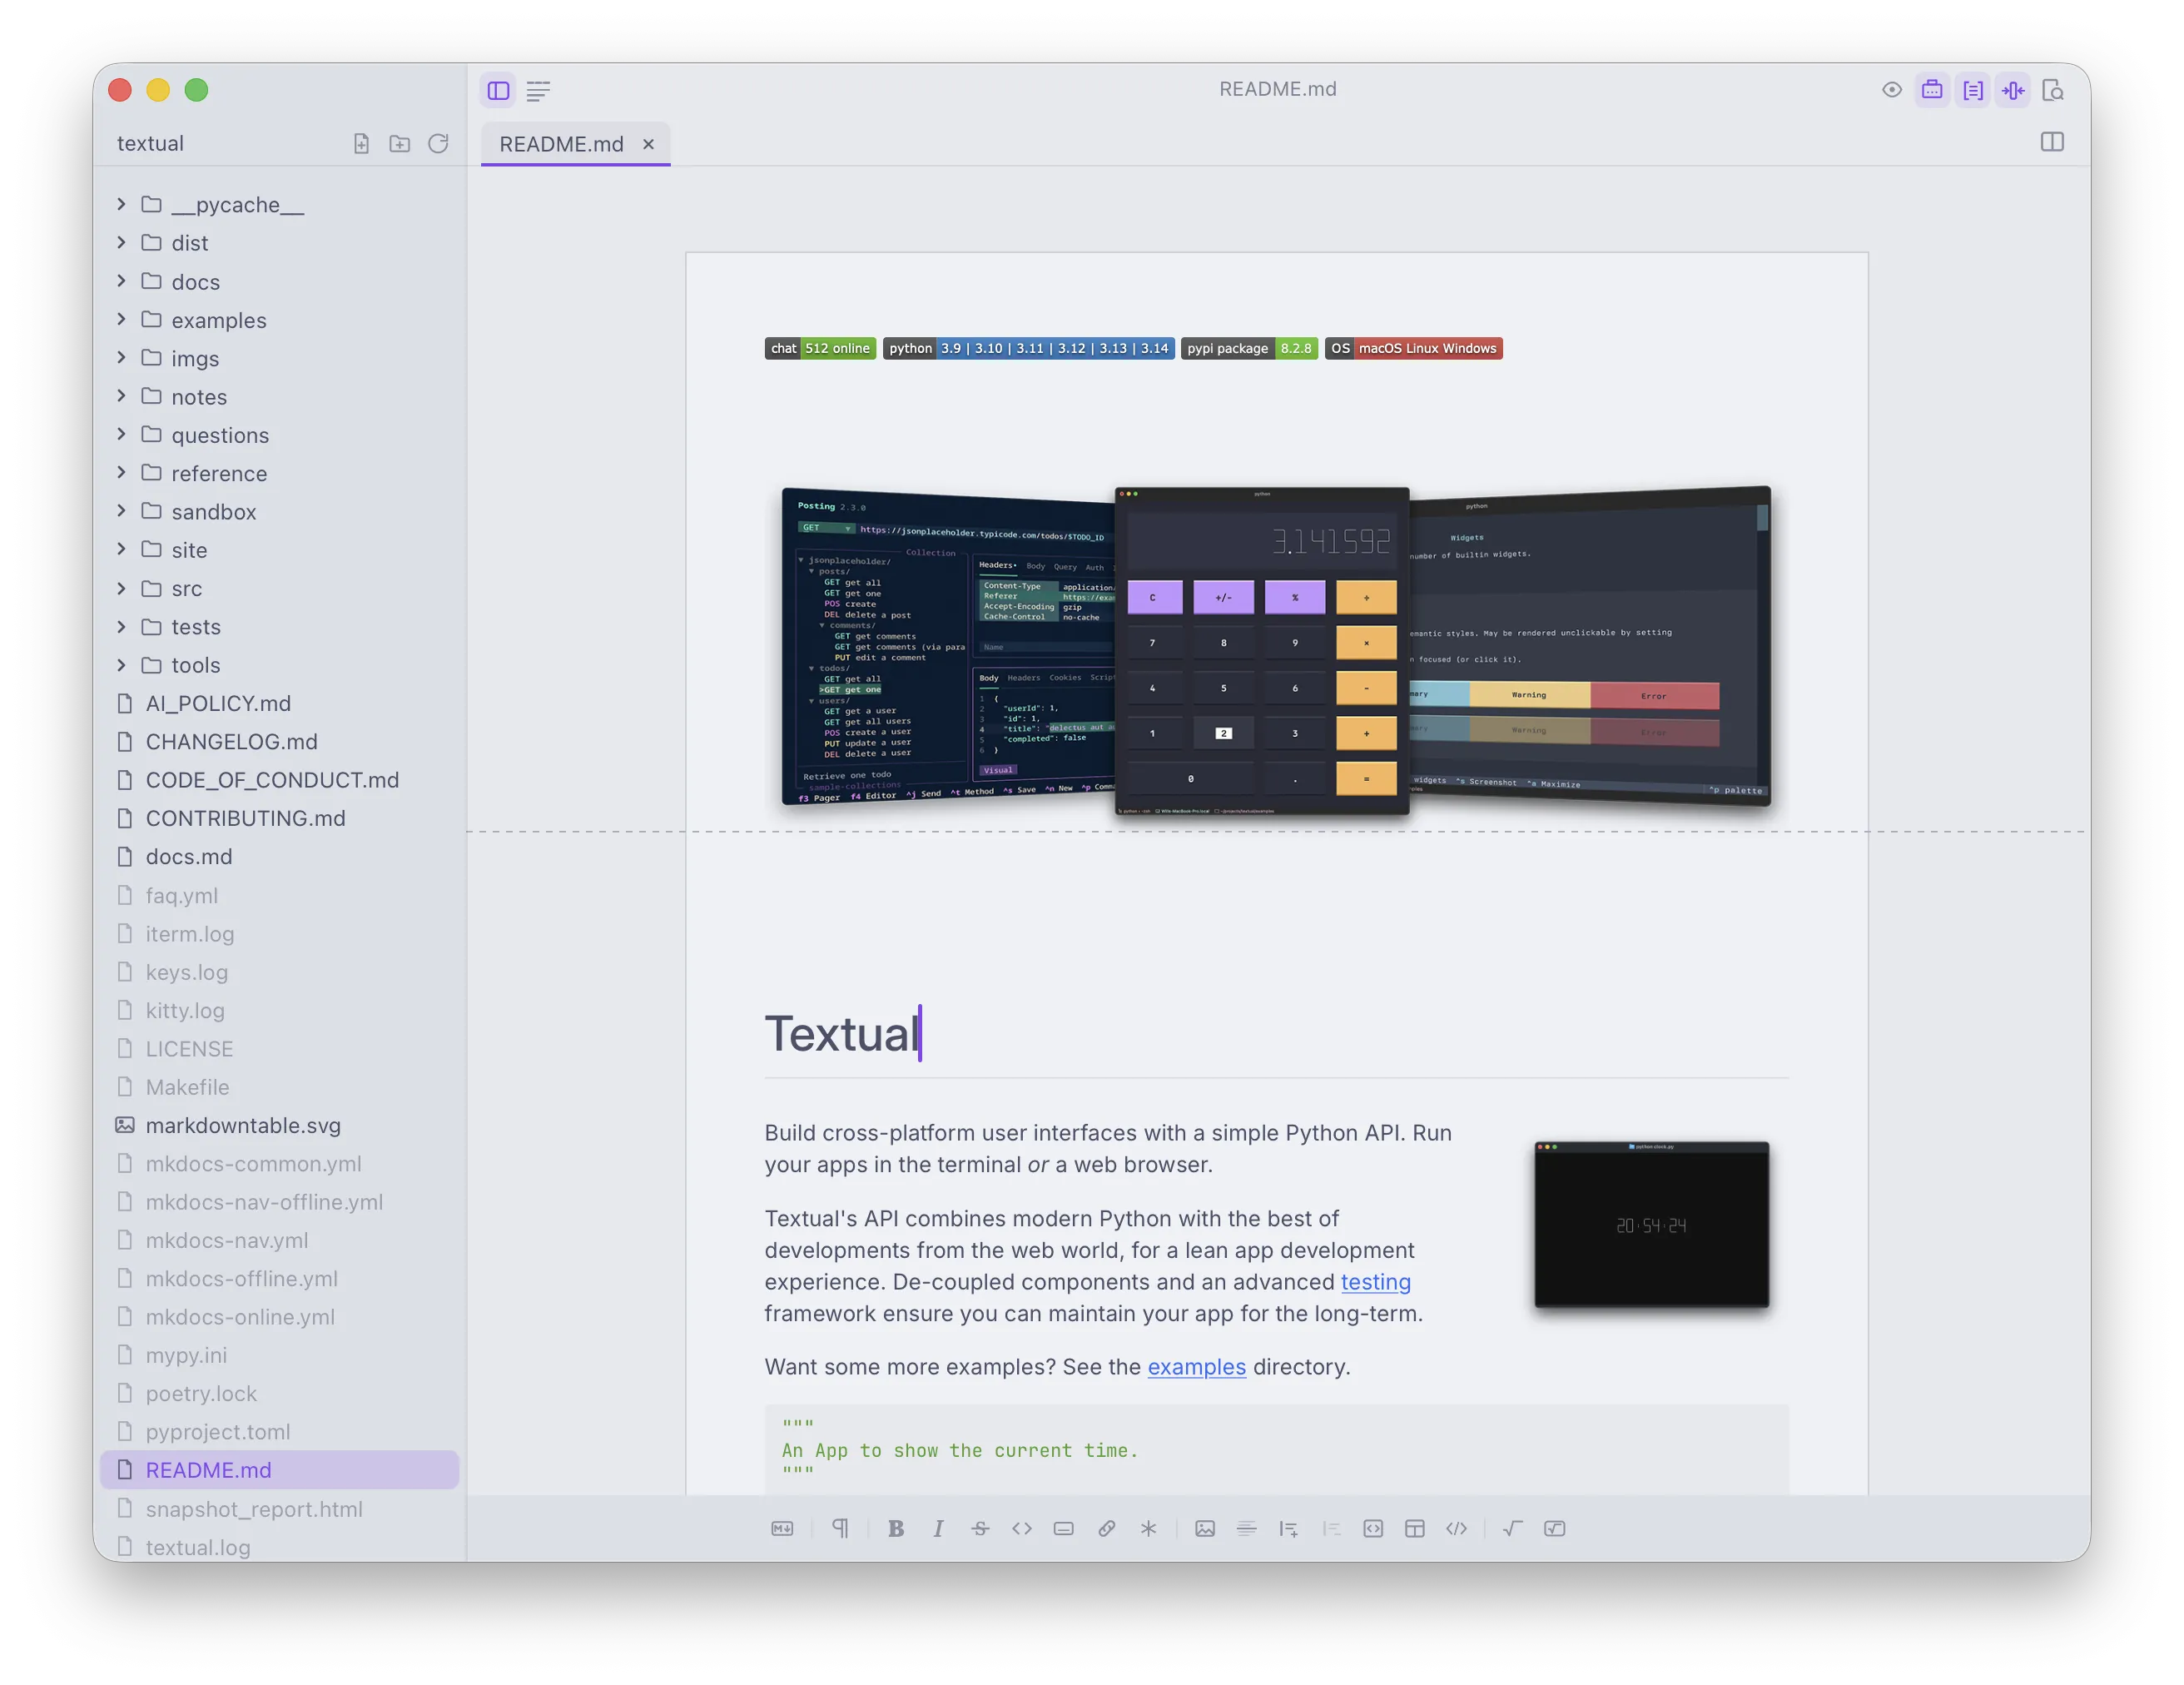Expand the tools folder
Image resolution: width=2184 pixels, height=1685 pixels.
(121, 664)
